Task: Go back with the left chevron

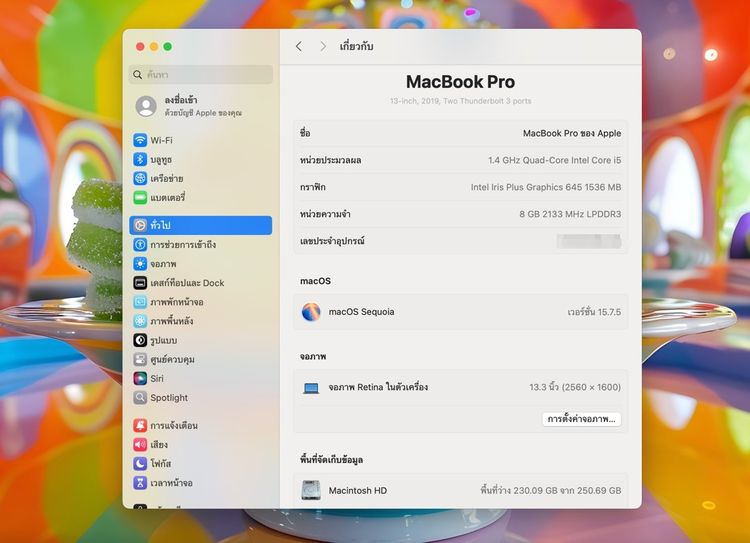Action: 299,46
